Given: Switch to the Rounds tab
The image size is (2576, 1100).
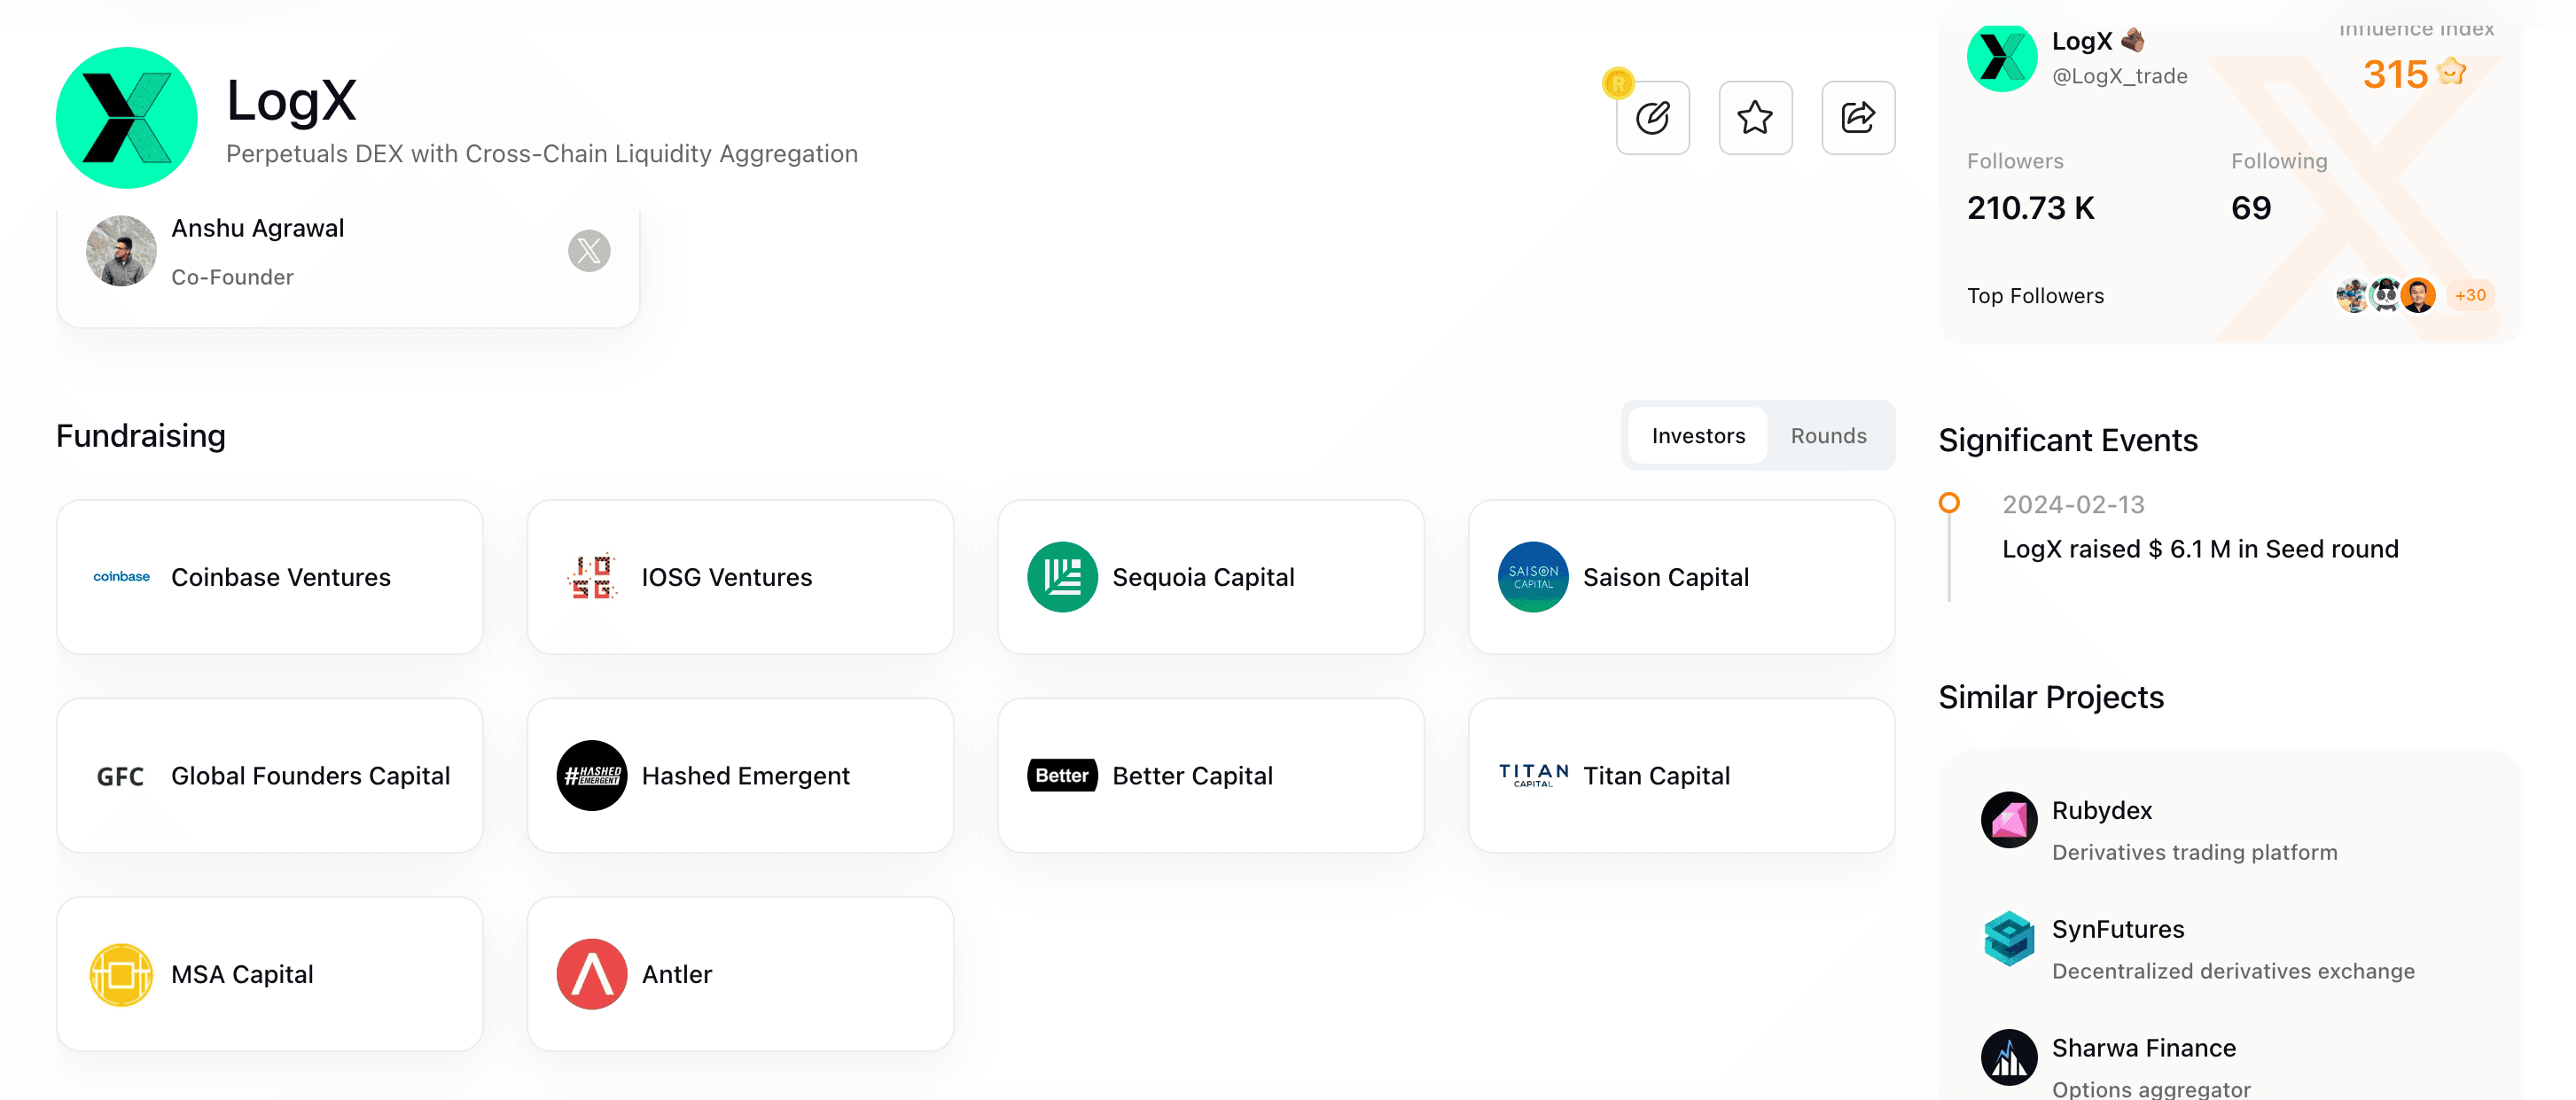Looking at the screenshot, I should (x=1828, y=436).
